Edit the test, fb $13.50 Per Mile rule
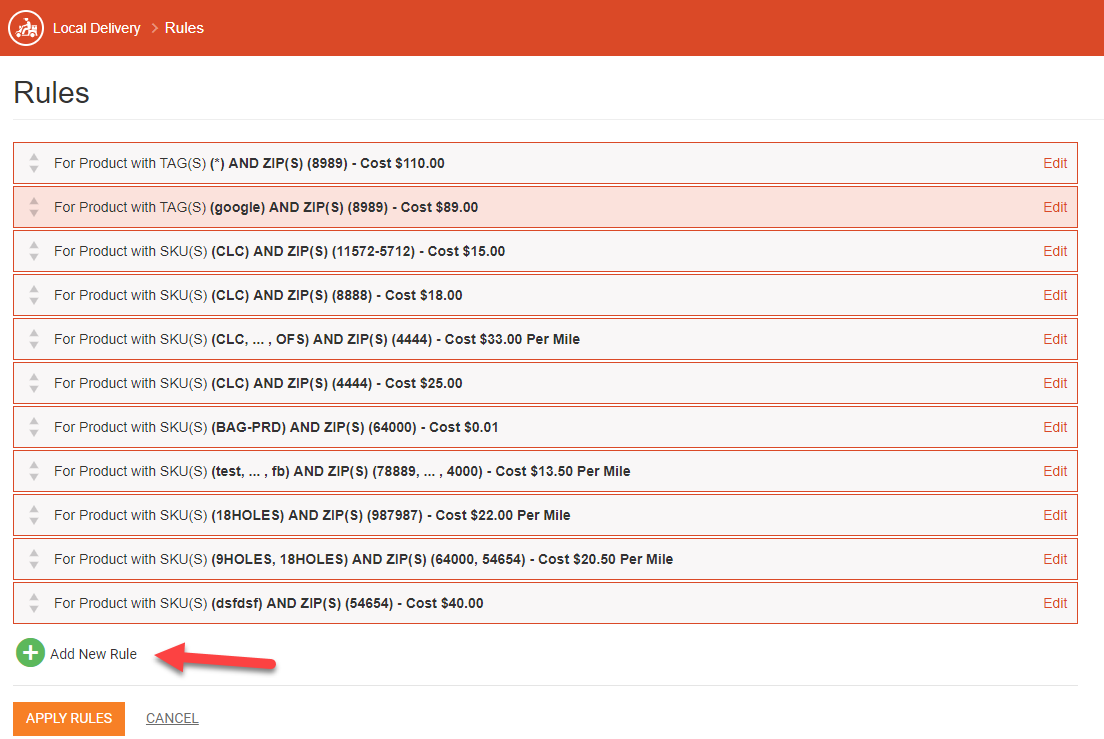Image resolution: width=1104 pixels, height=739 pixels. point(1055,471)
